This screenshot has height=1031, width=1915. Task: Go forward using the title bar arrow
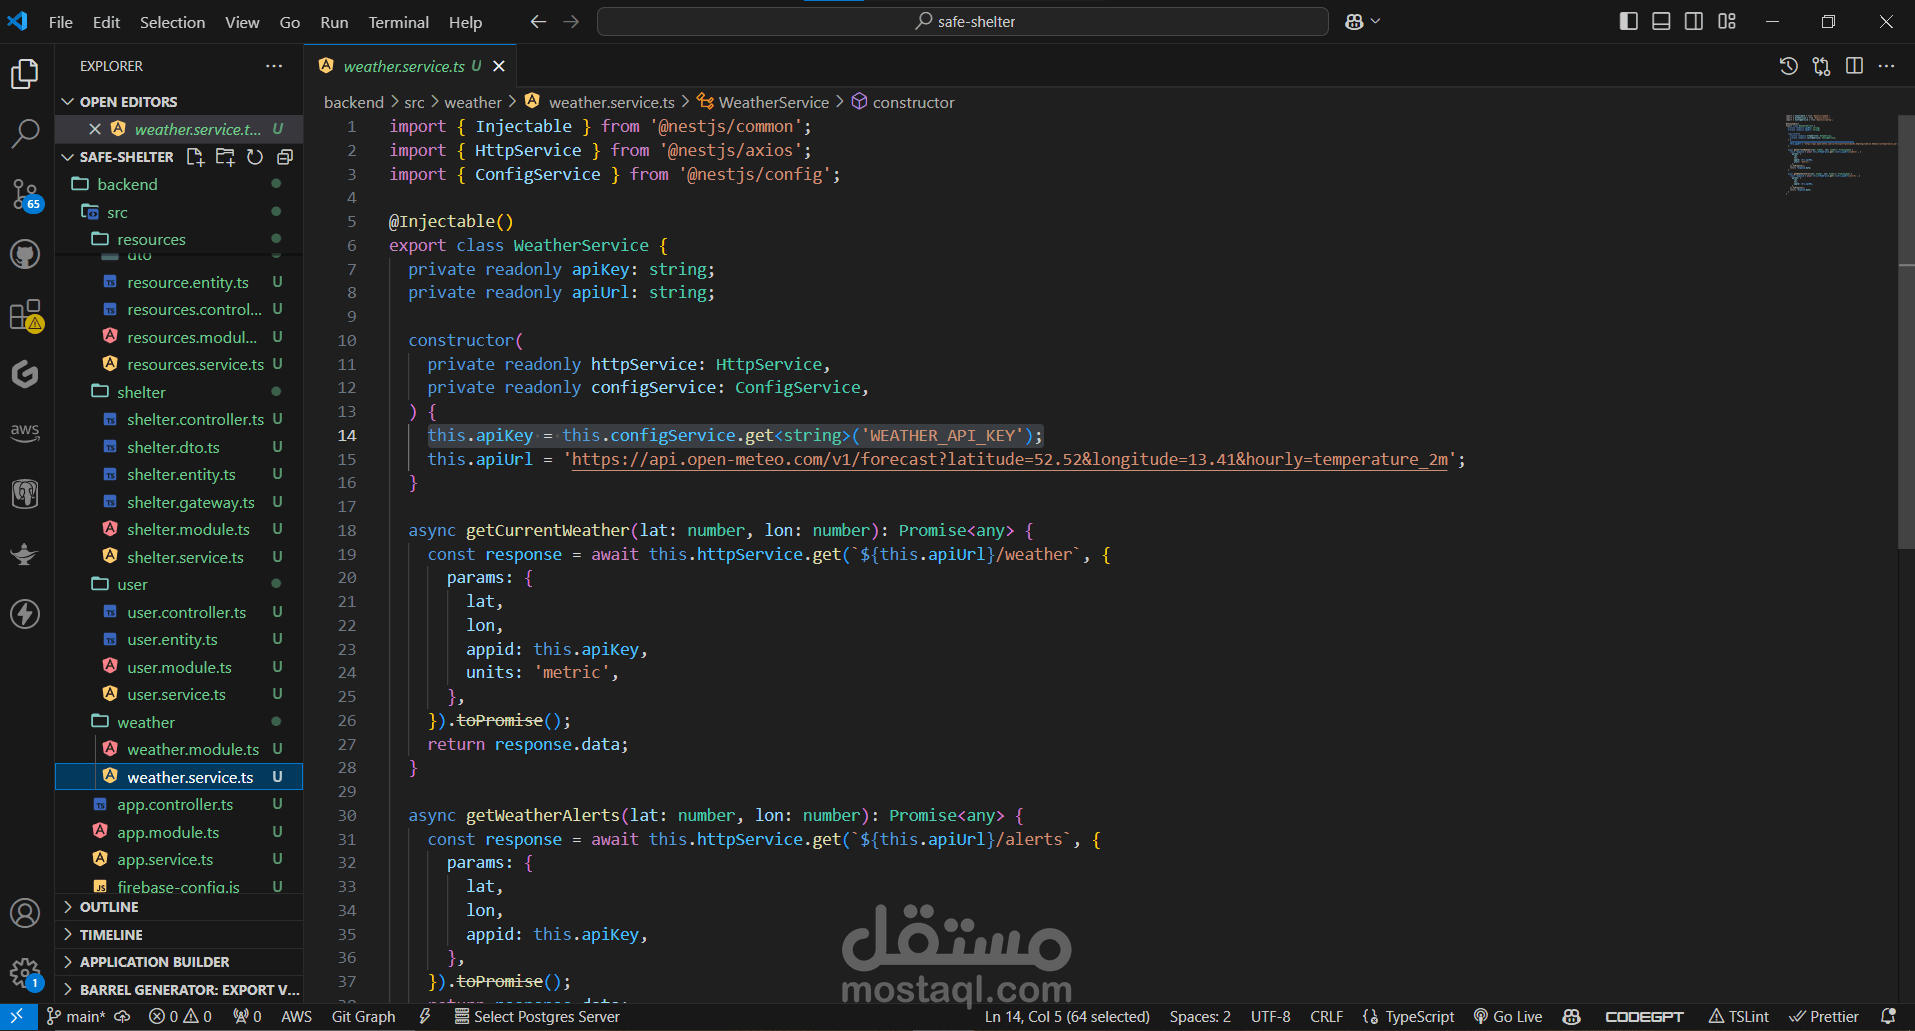[571, 22]
